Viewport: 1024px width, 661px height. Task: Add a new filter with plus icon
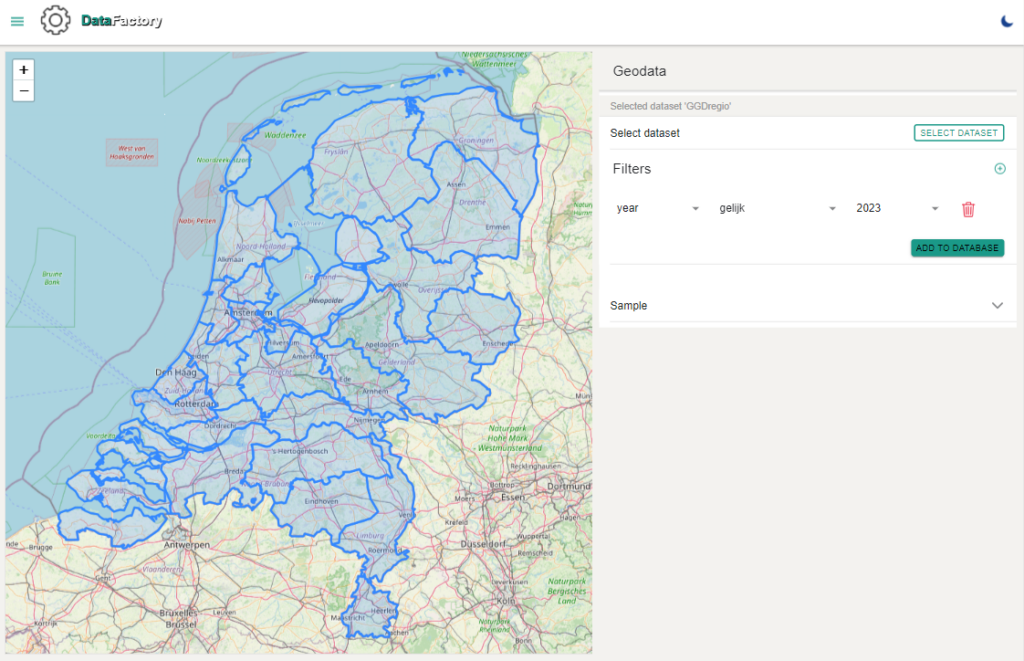pyautogui.click(x=999, y=169)
